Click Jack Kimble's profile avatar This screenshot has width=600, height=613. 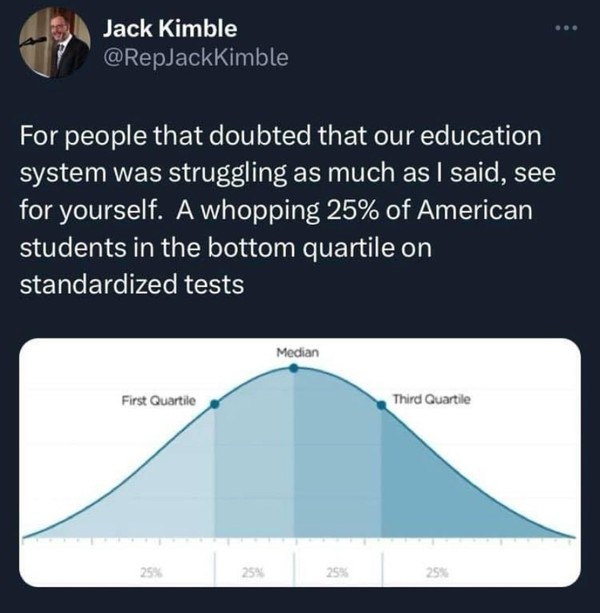point(55,43)
